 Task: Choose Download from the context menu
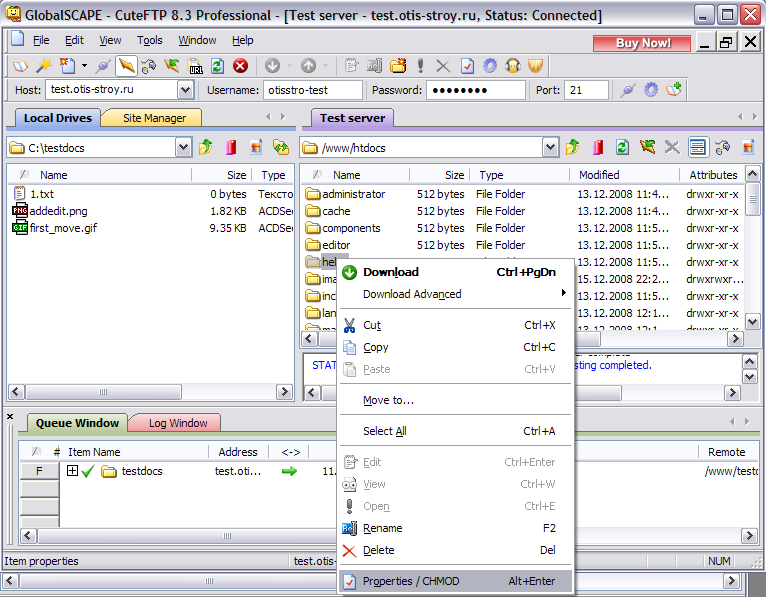point(455,272)
